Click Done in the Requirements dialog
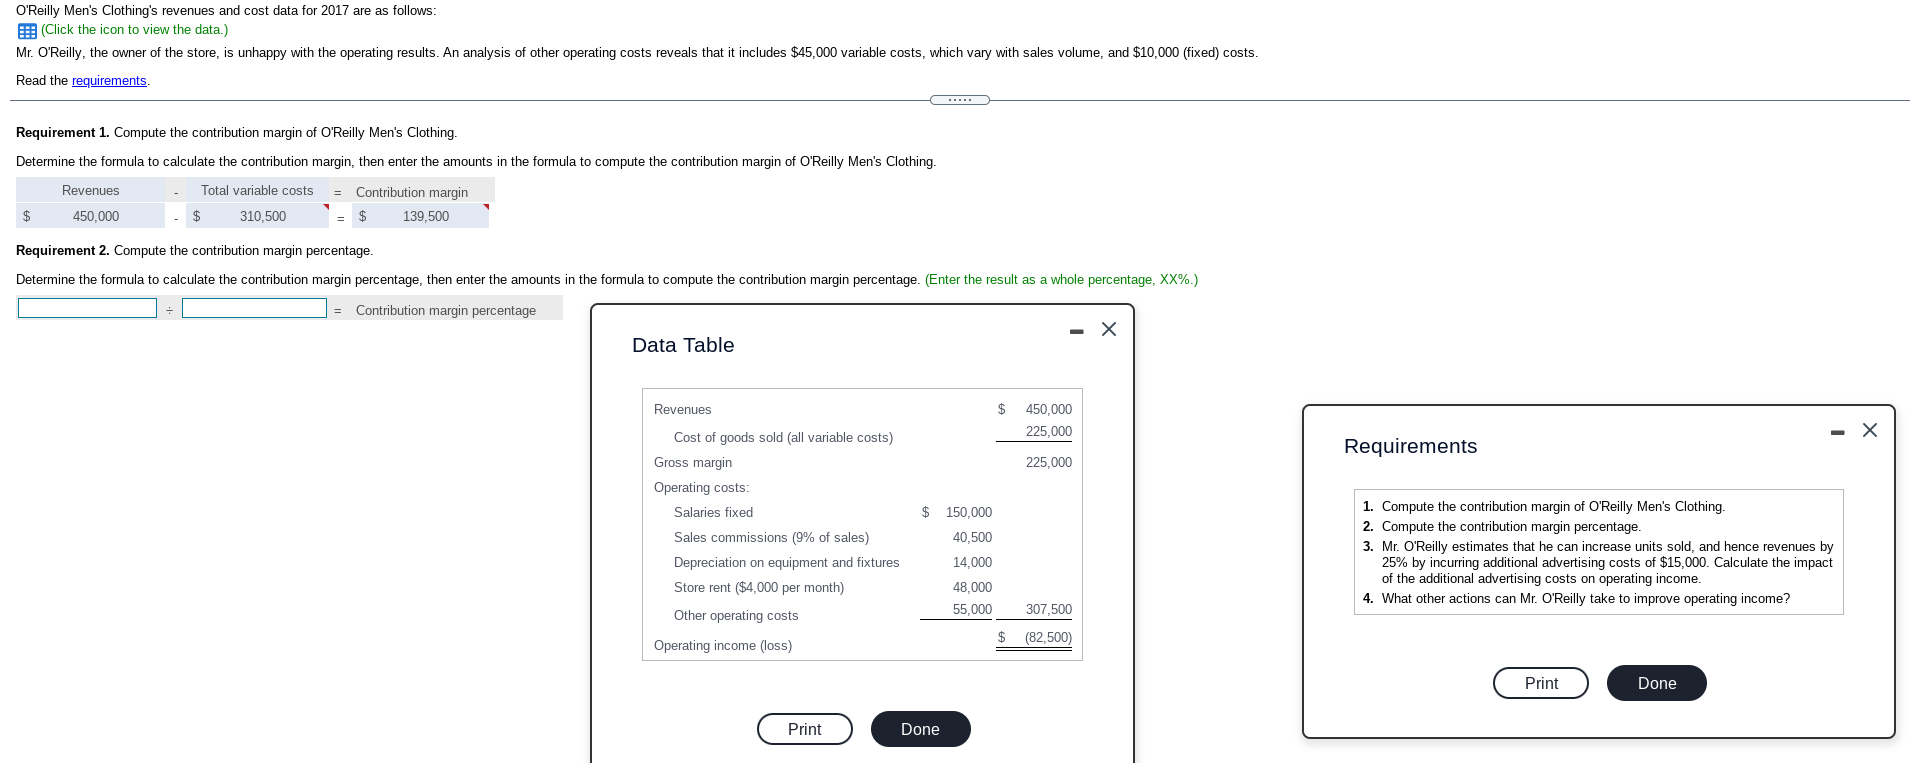This screenshot has width=1920, height=763. pyautogui.click(x=1655, y=683)
